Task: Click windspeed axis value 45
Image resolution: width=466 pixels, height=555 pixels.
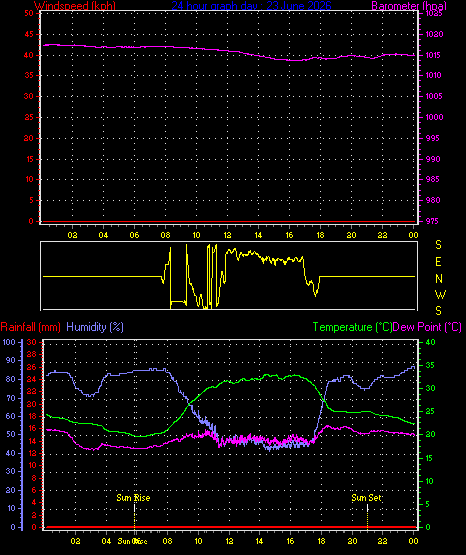Action: (29, 34)
